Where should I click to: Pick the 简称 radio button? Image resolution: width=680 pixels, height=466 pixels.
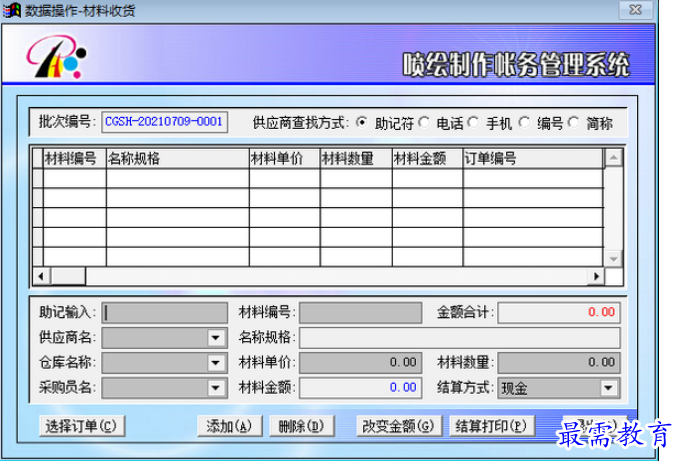(x=574, y=123)
